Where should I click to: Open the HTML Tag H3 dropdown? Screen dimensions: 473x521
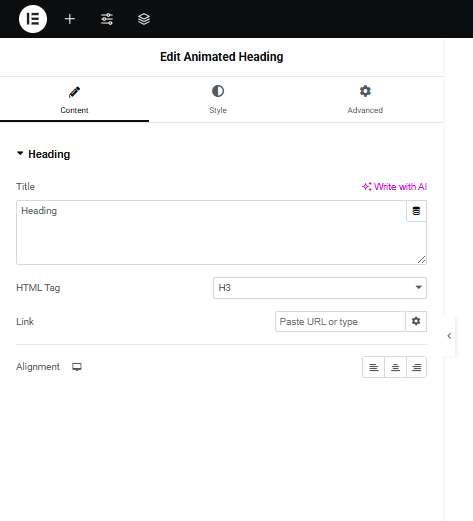320,288
